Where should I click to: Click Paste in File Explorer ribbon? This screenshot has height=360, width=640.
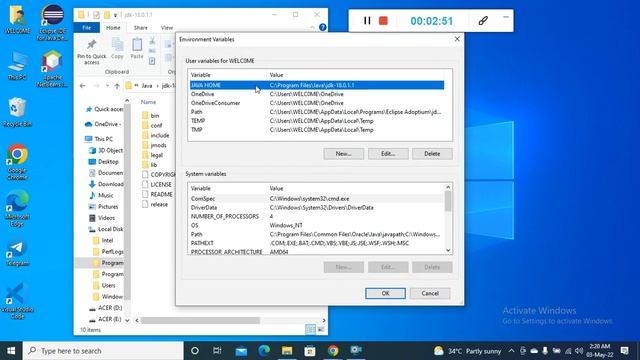(137, 49)
